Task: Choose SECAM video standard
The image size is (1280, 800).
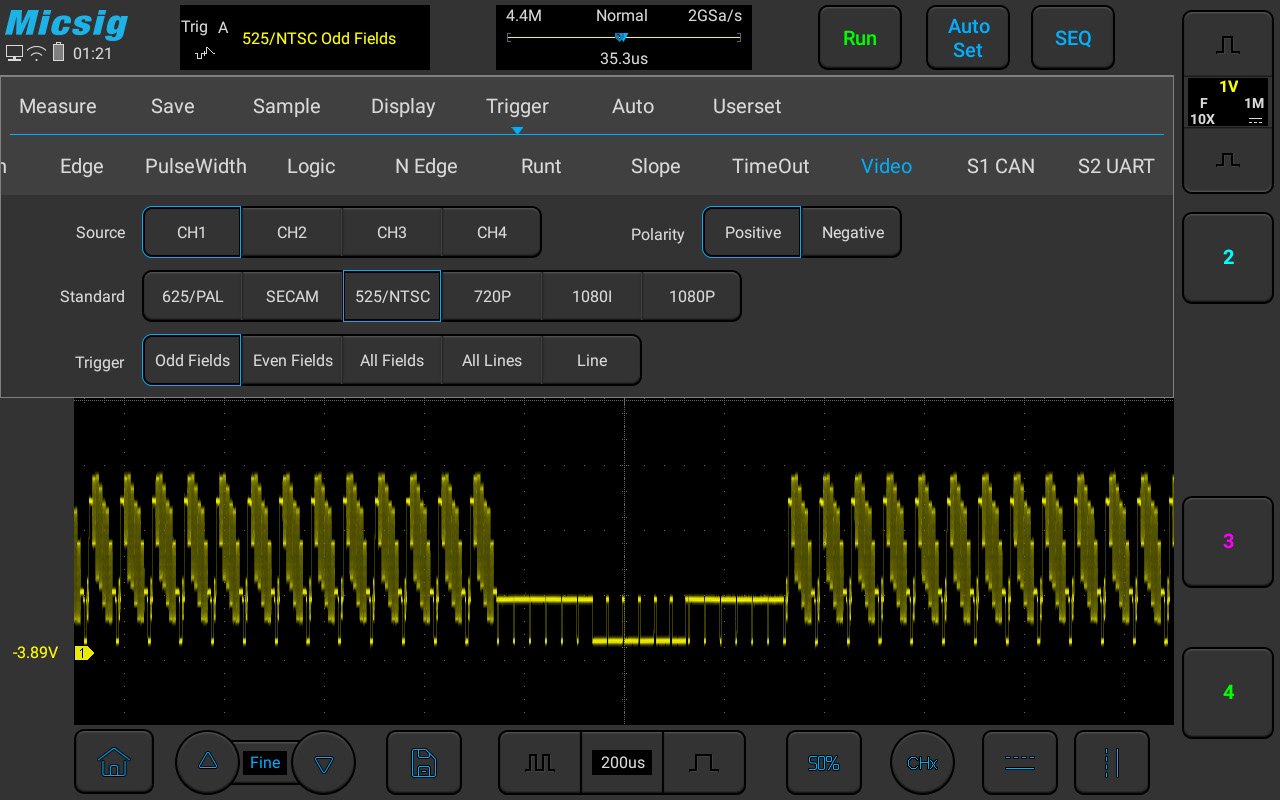Action: pos(292,296)
